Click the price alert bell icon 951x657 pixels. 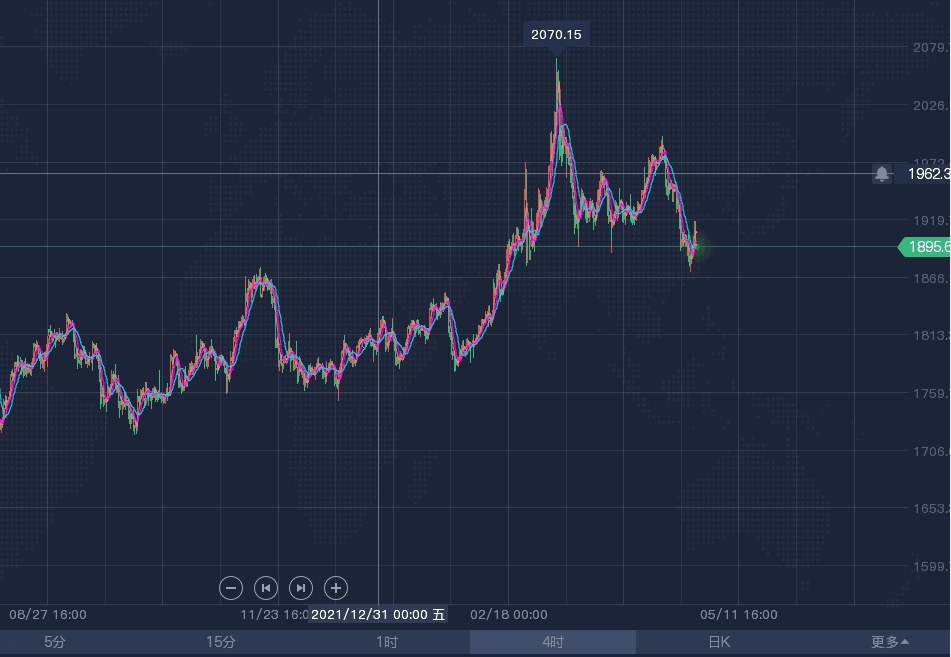coord(882,174)
